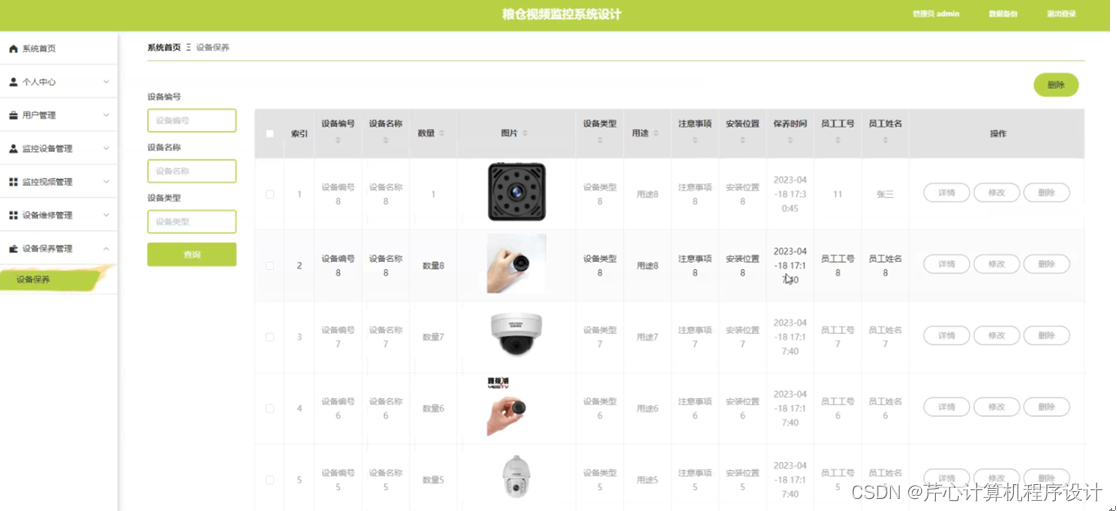The height and width of the screenshot is (511, 1118).
Task: Check the checkbox for row 3
Action: point(270,337)
